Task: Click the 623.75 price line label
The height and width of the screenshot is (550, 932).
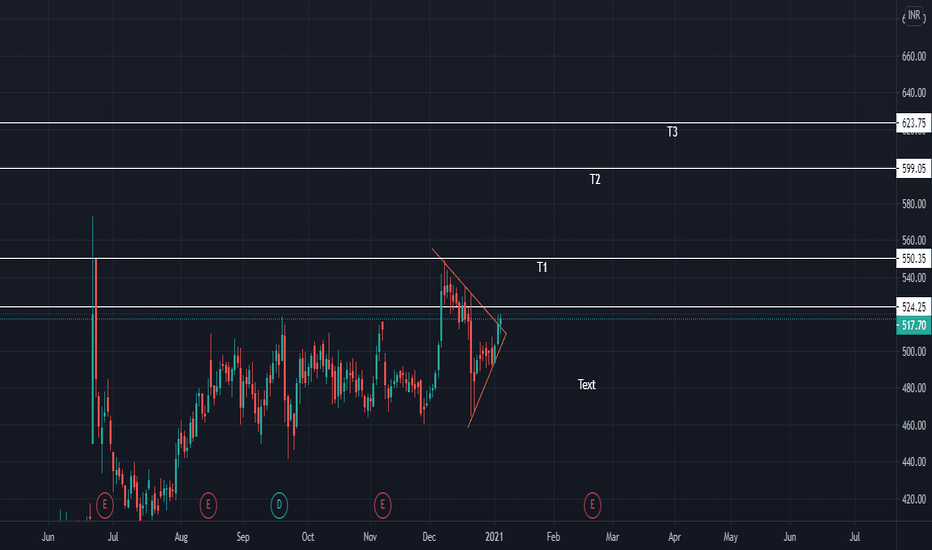Action: 914,123
